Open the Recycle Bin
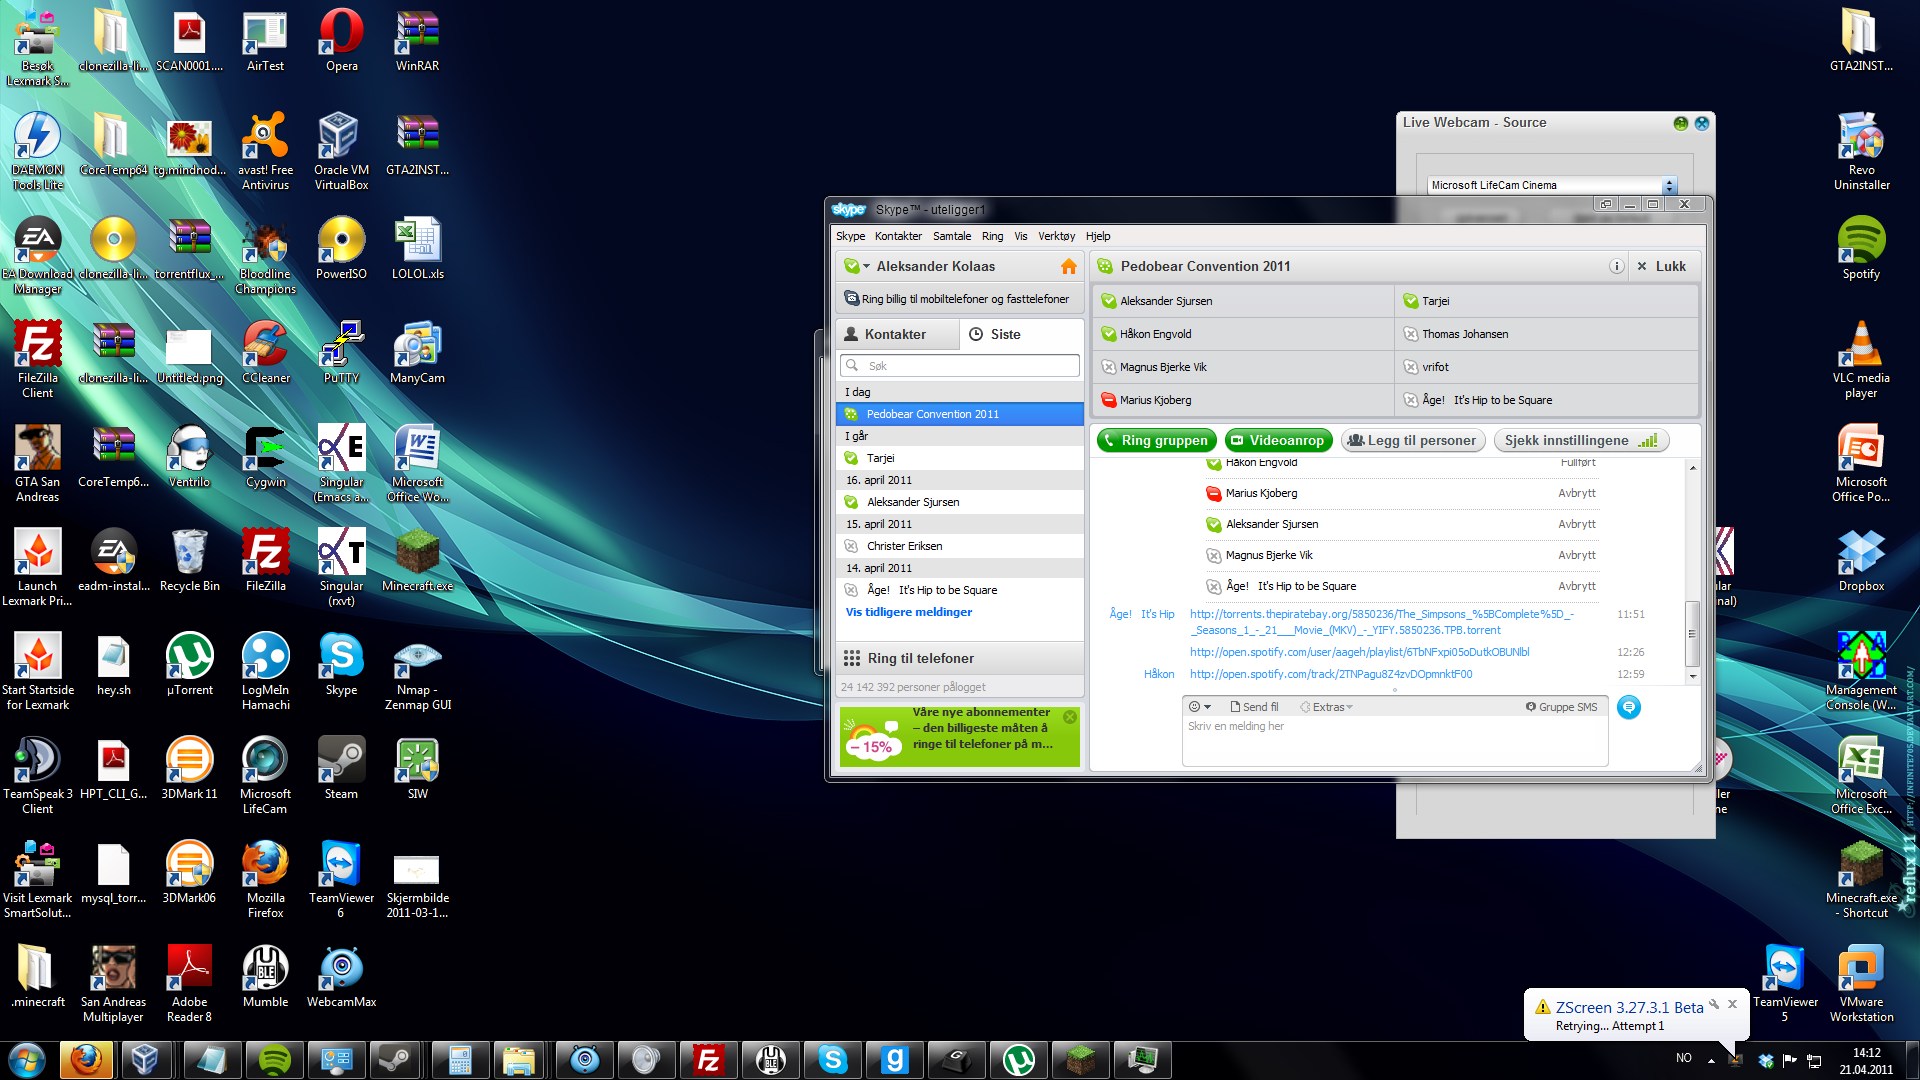 click(x=189, y=561)
